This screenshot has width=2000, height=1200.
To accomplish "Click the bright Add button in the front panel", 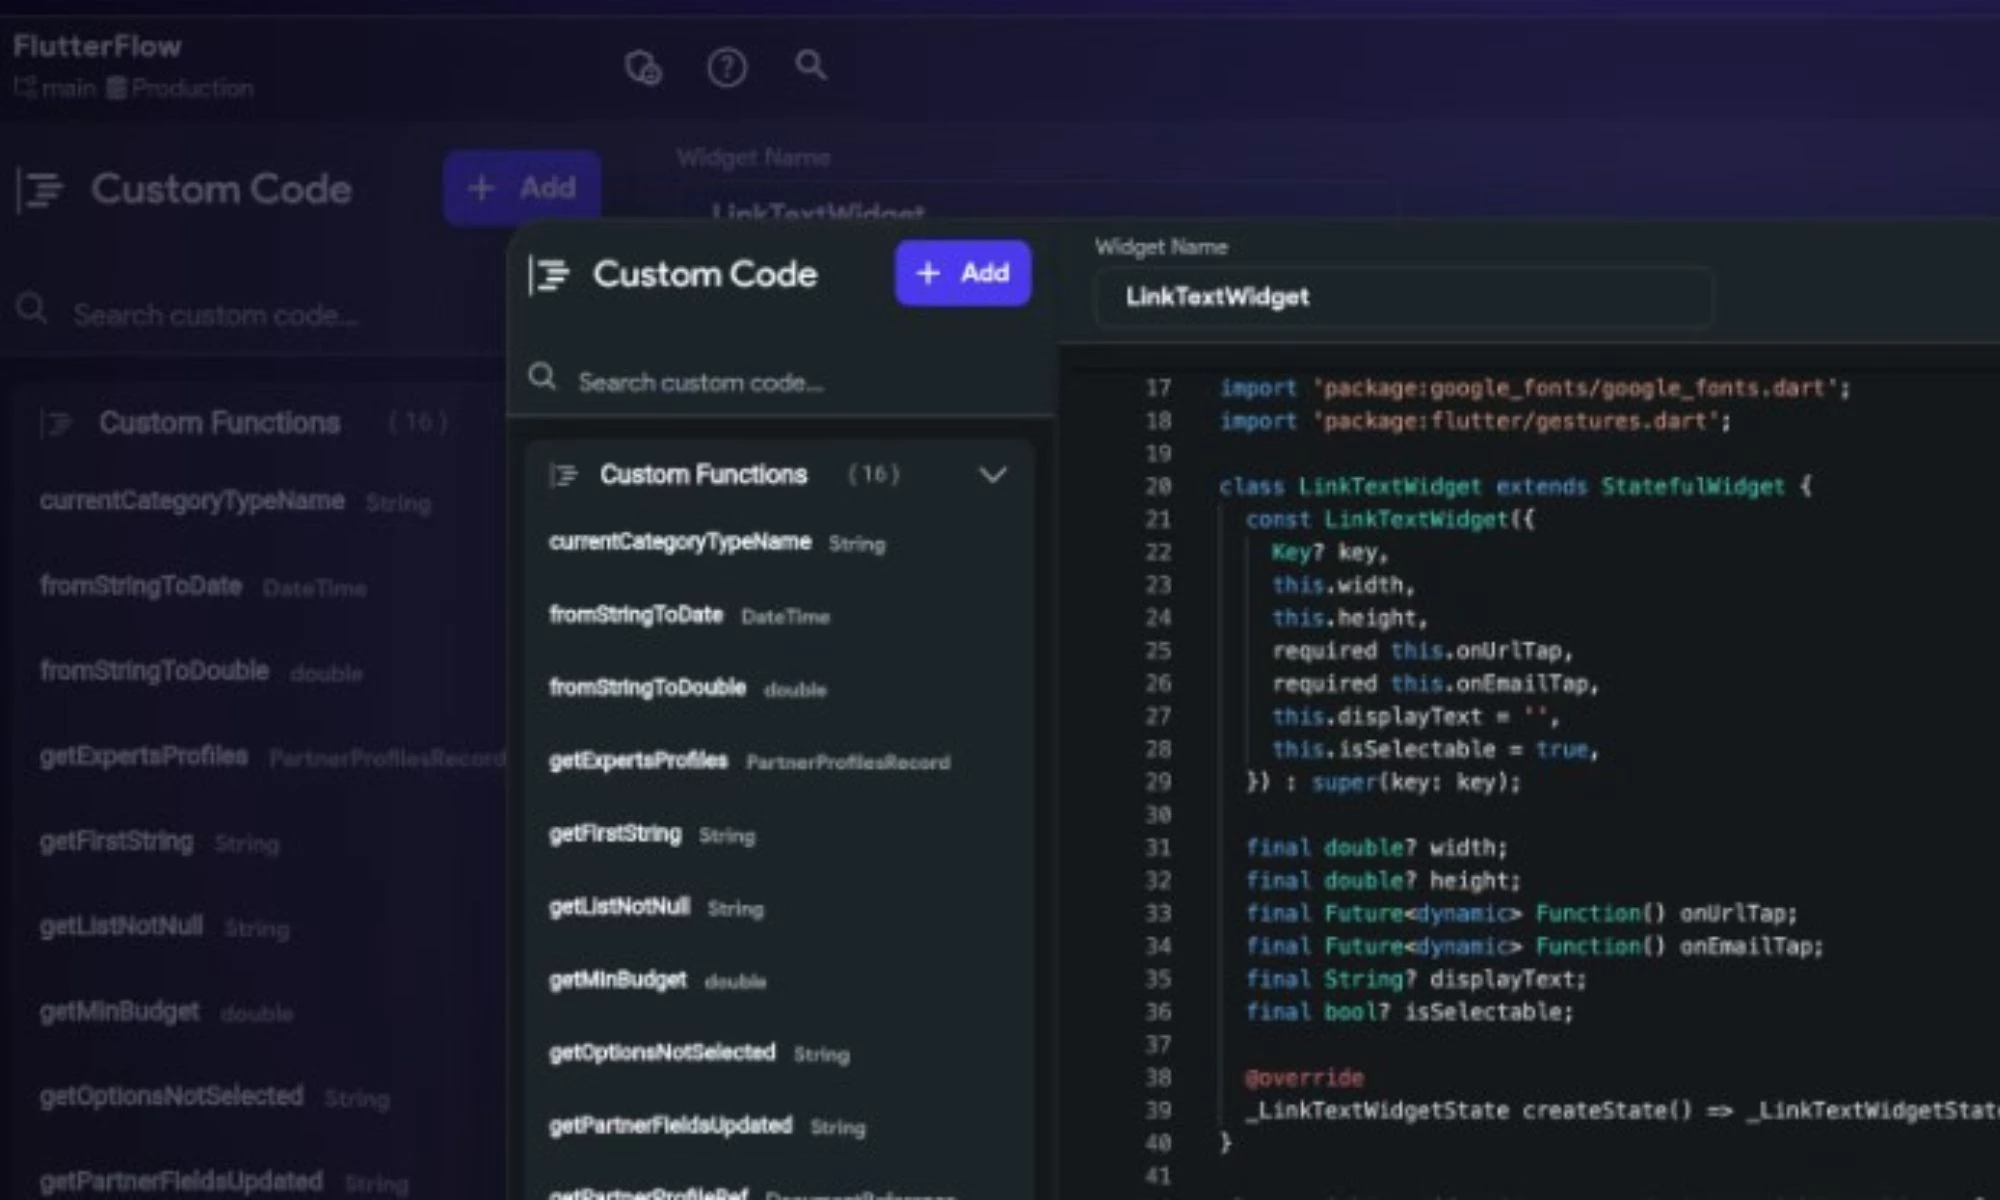I will 962,273.
